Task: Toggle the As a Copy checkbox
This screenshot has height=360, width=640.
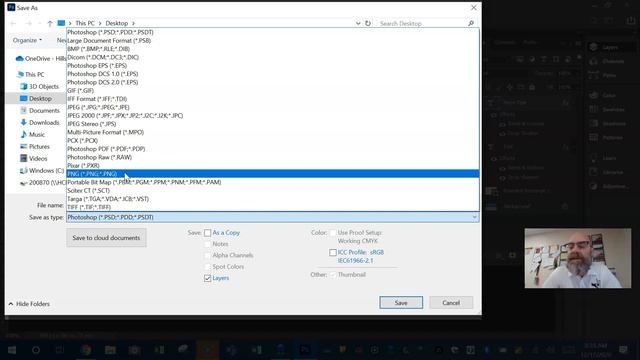Action: [207, 233]
